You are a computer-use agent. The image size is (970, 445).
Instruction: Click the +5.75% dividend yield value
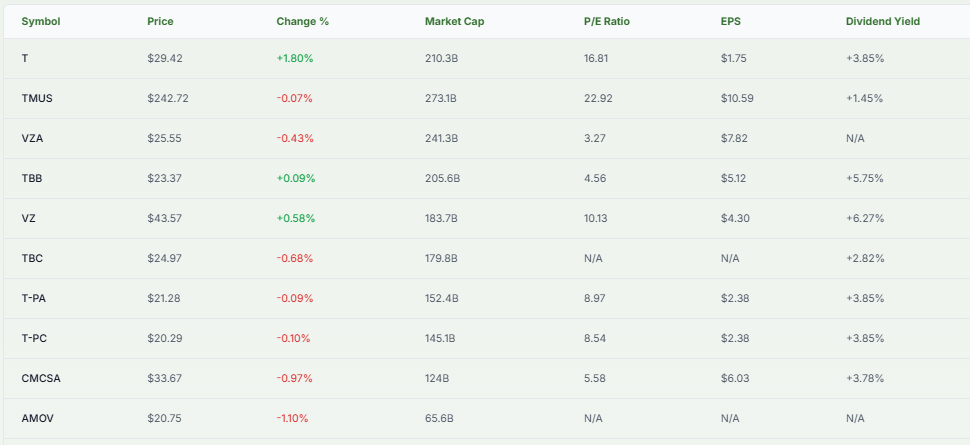click(x=865, y=178)
